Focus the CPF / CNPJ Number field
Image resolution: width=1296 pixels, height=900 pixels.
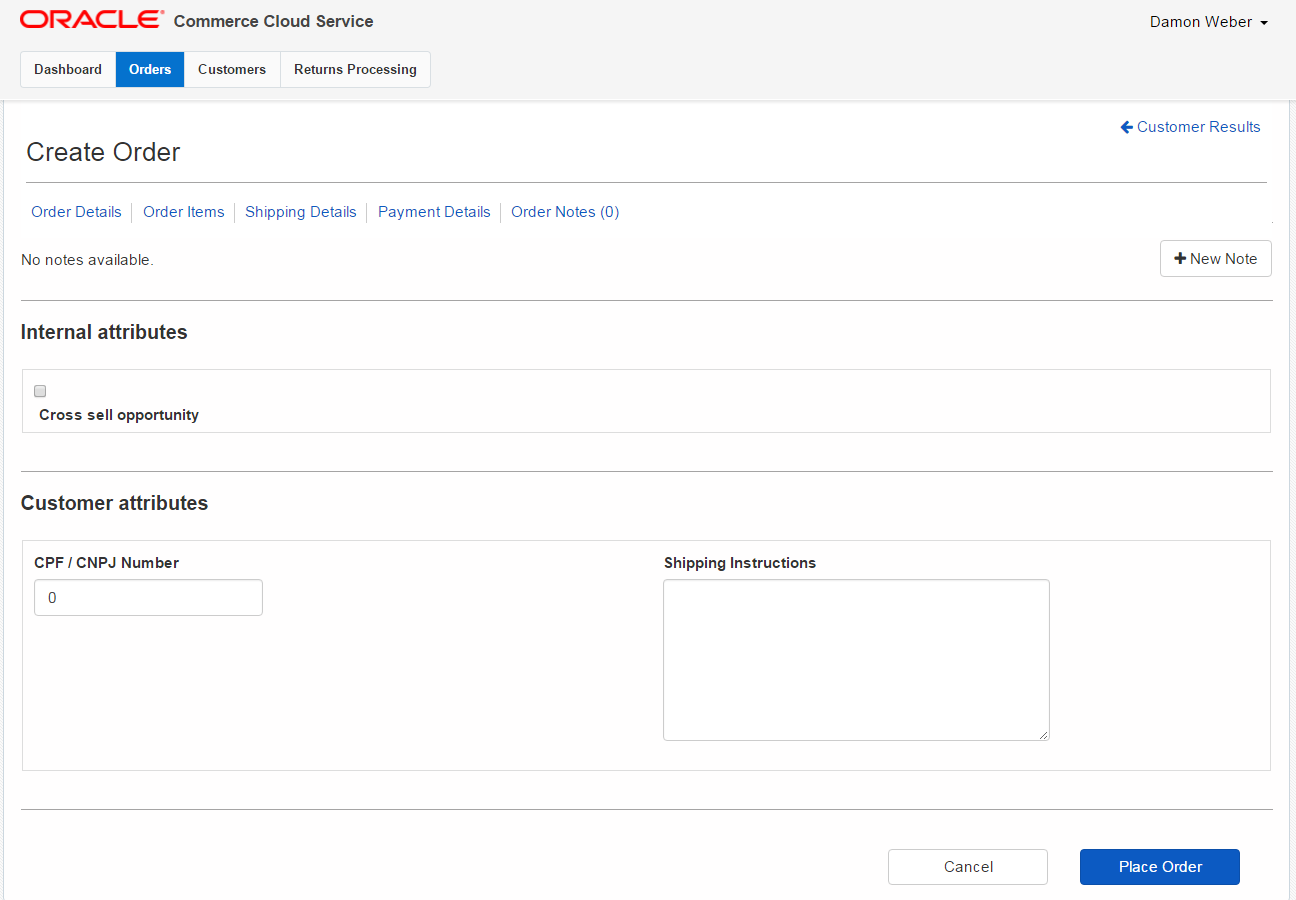(148, 598)
